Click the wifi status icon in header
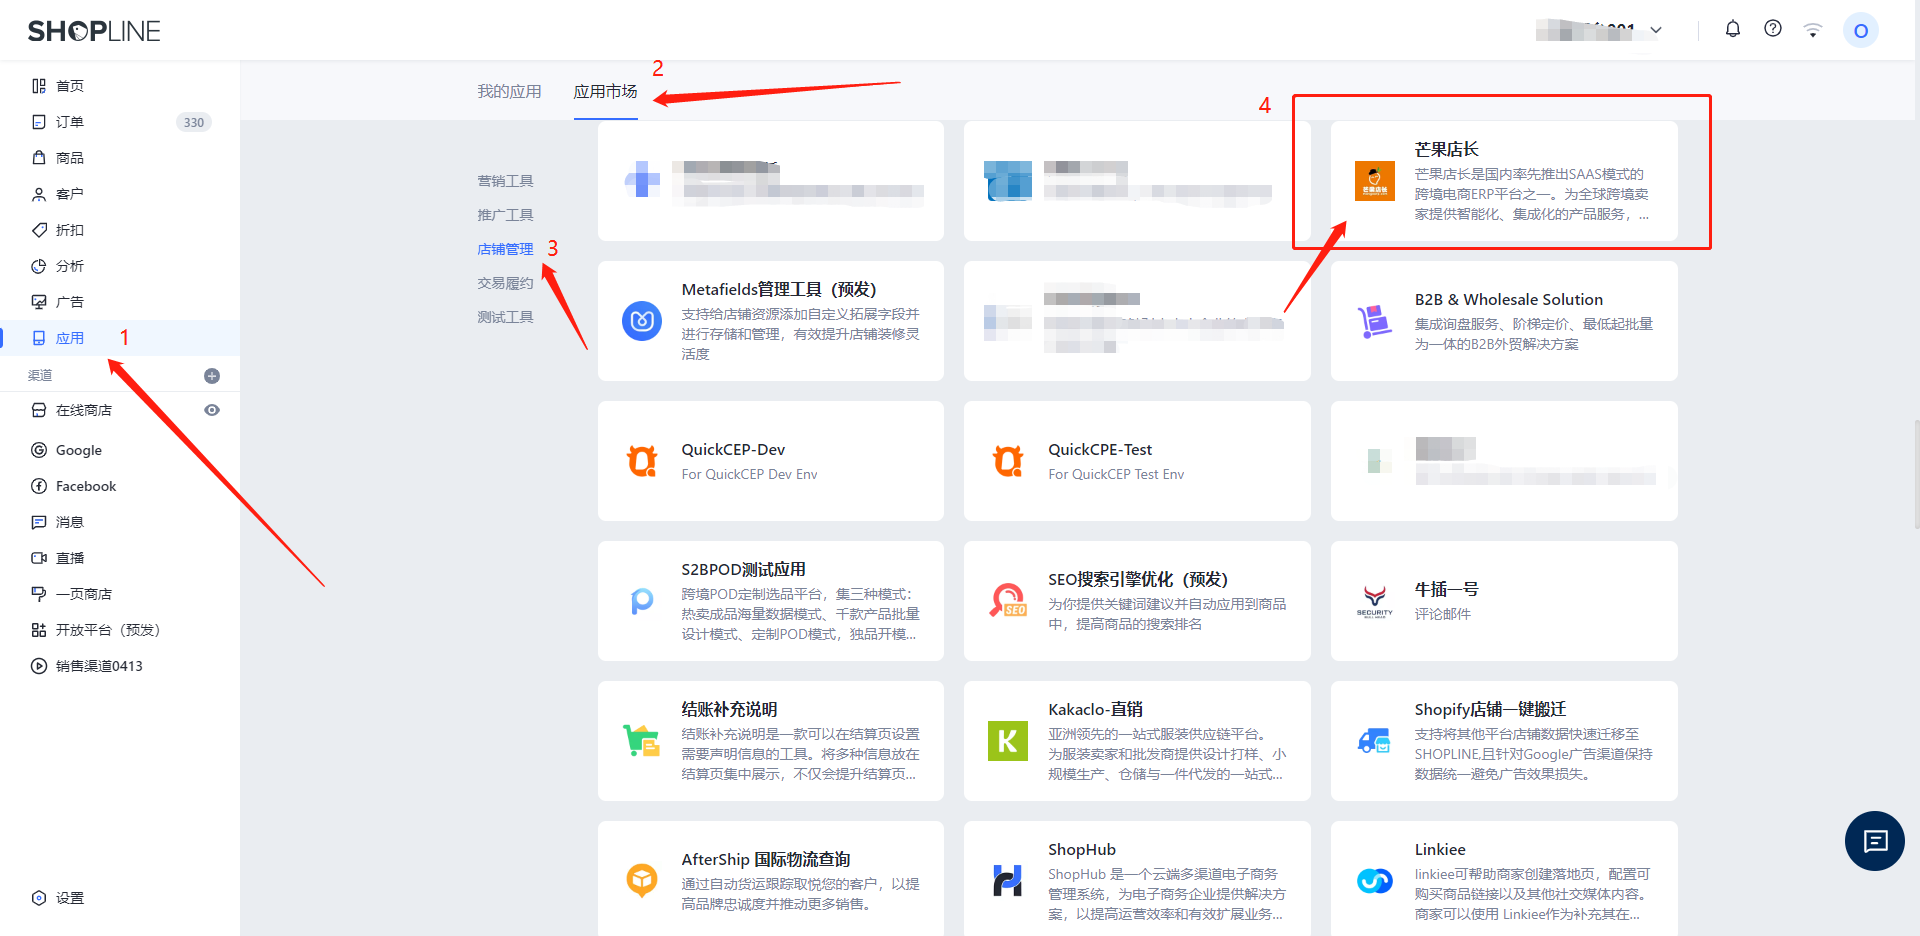The height and width of the screenshot is (936, 1920). click(1813, 30)
